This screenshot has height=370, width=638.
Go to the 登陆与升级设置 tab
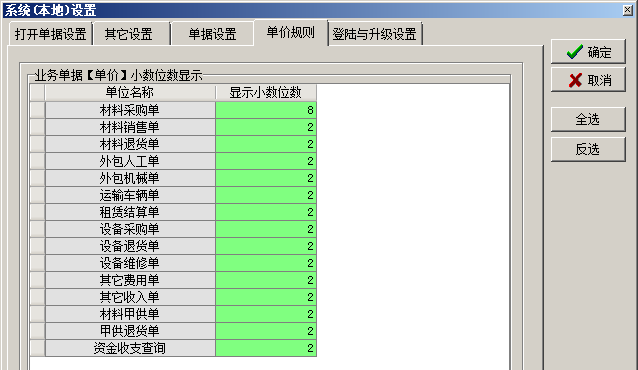click(375, 34)
